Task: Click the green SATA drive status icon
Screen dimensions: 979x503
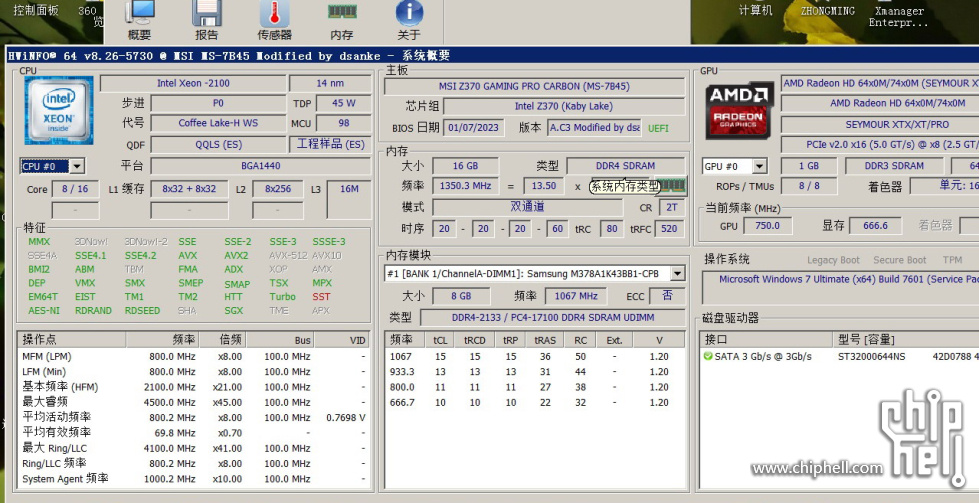Action: (707, 356)
